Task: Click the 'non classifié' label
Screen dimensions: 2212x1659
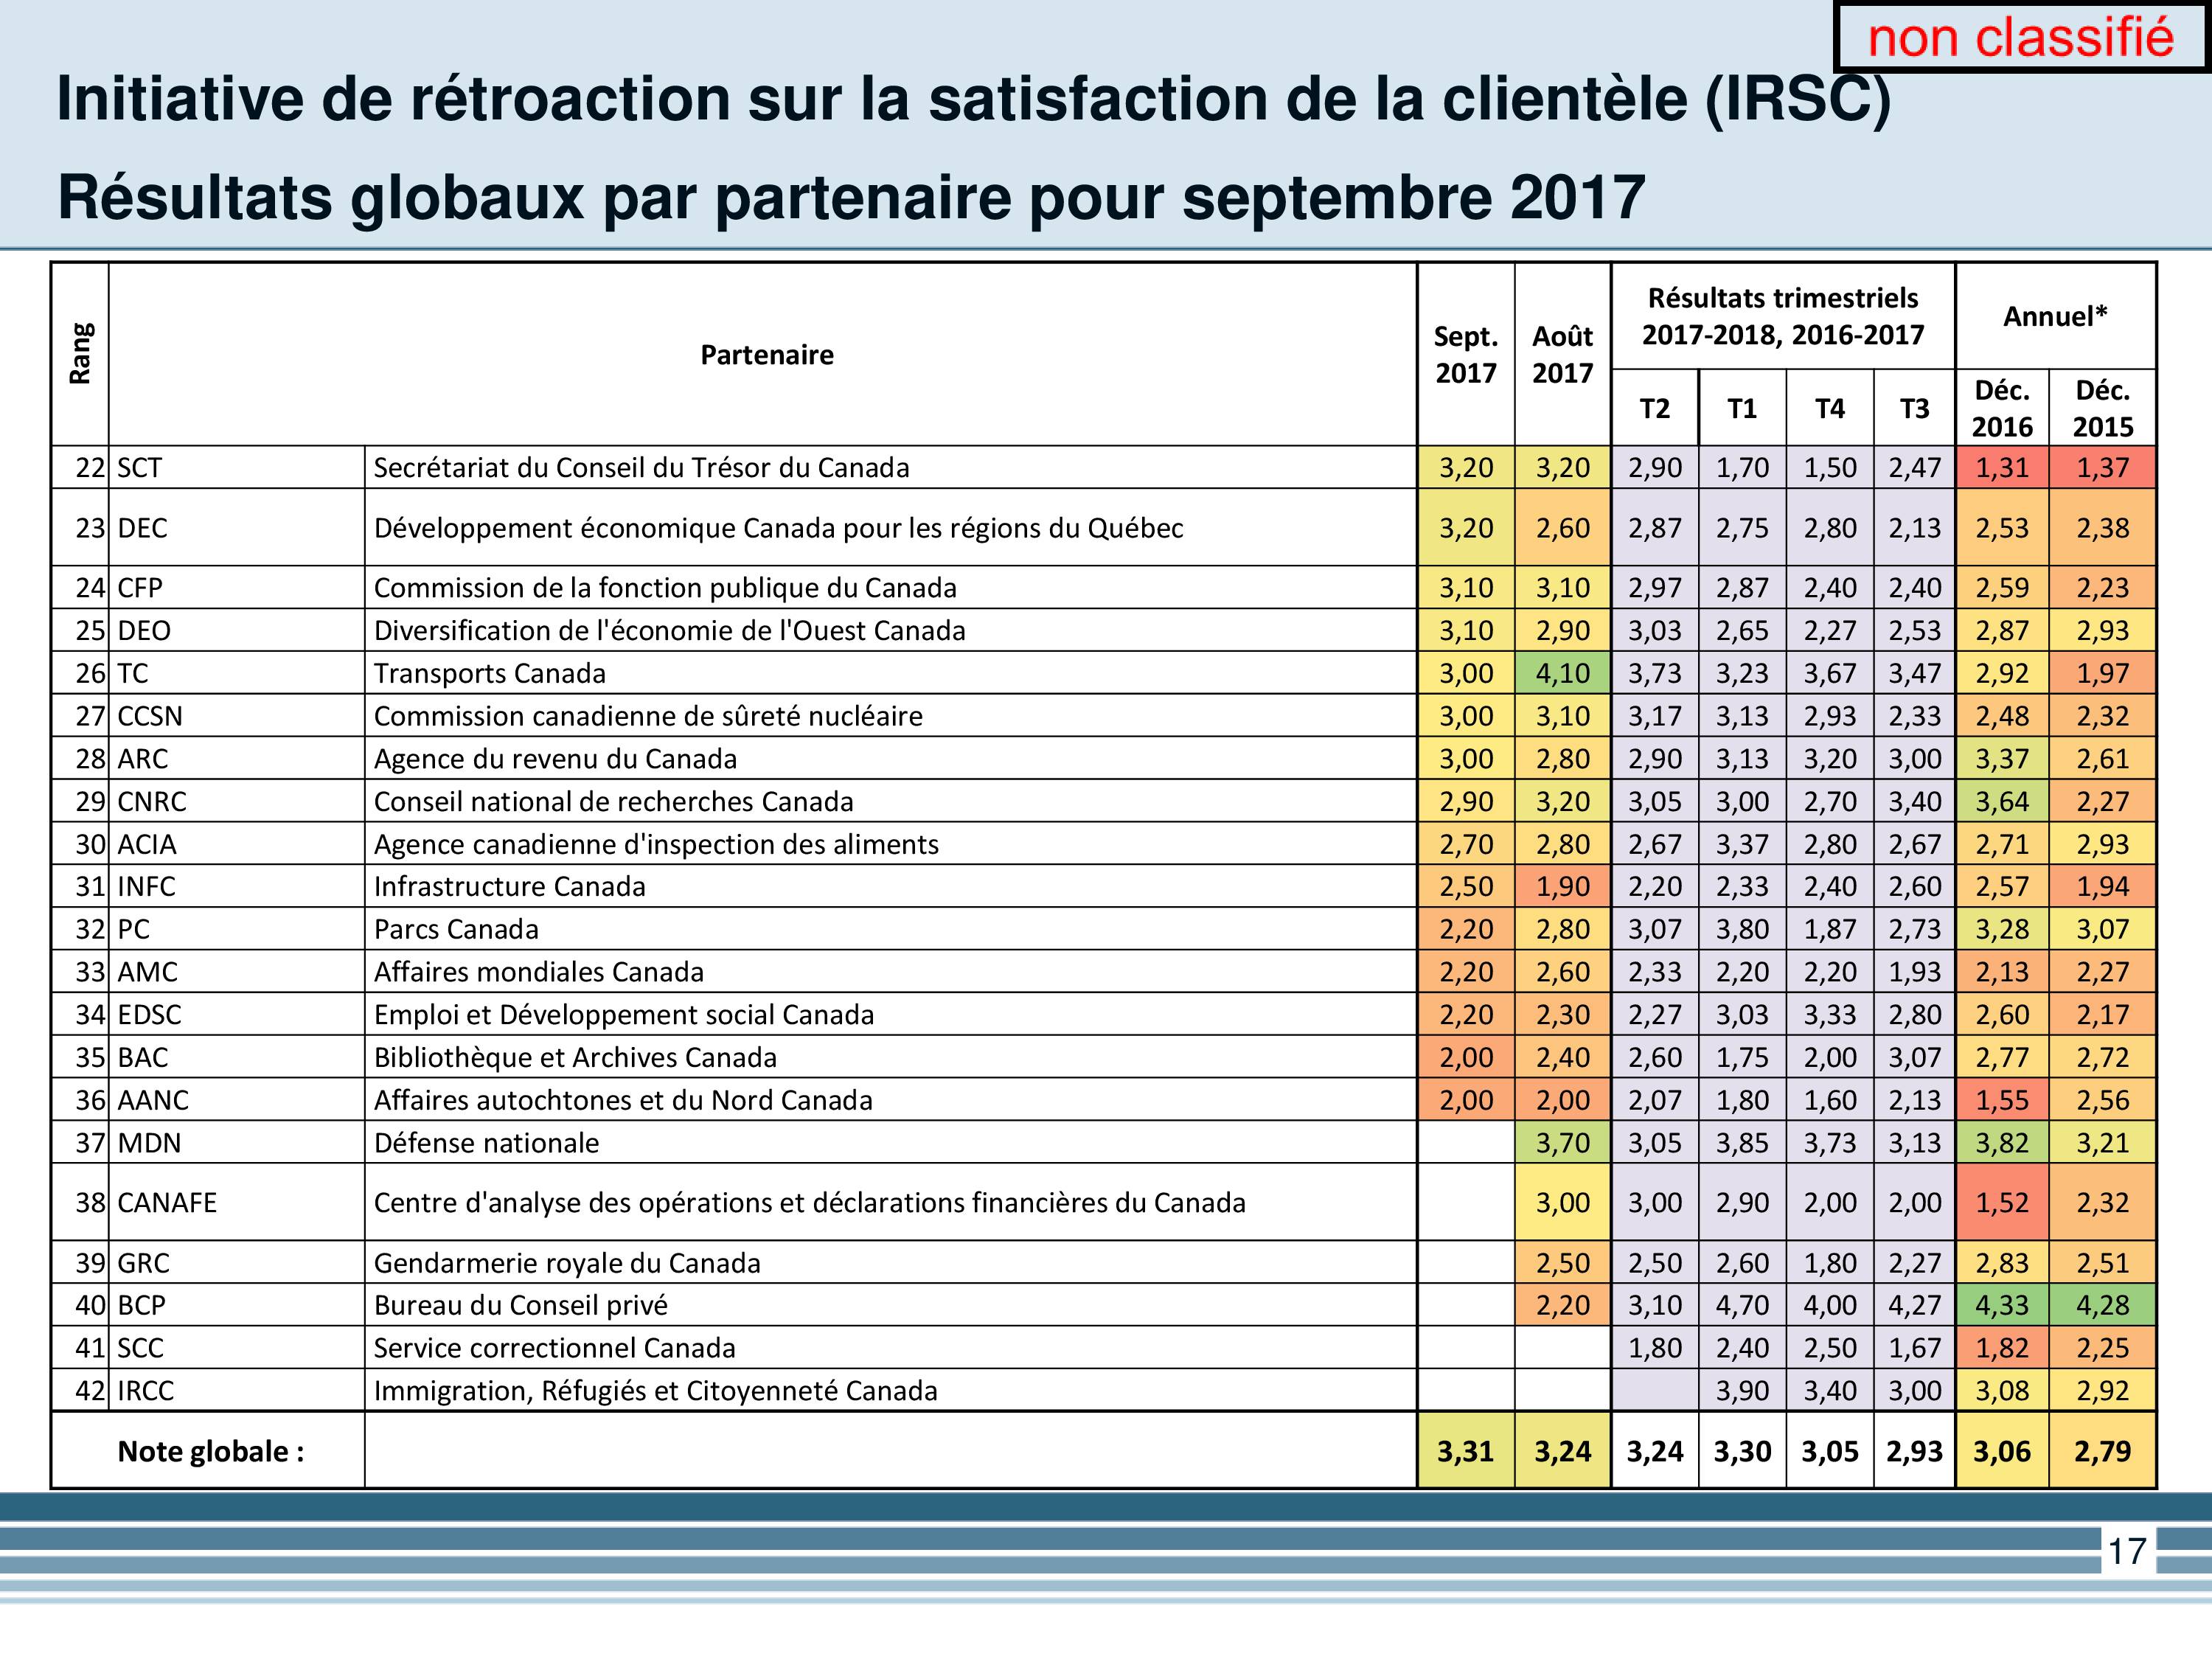Action: pyautogui.click(x=2020, y=38)
